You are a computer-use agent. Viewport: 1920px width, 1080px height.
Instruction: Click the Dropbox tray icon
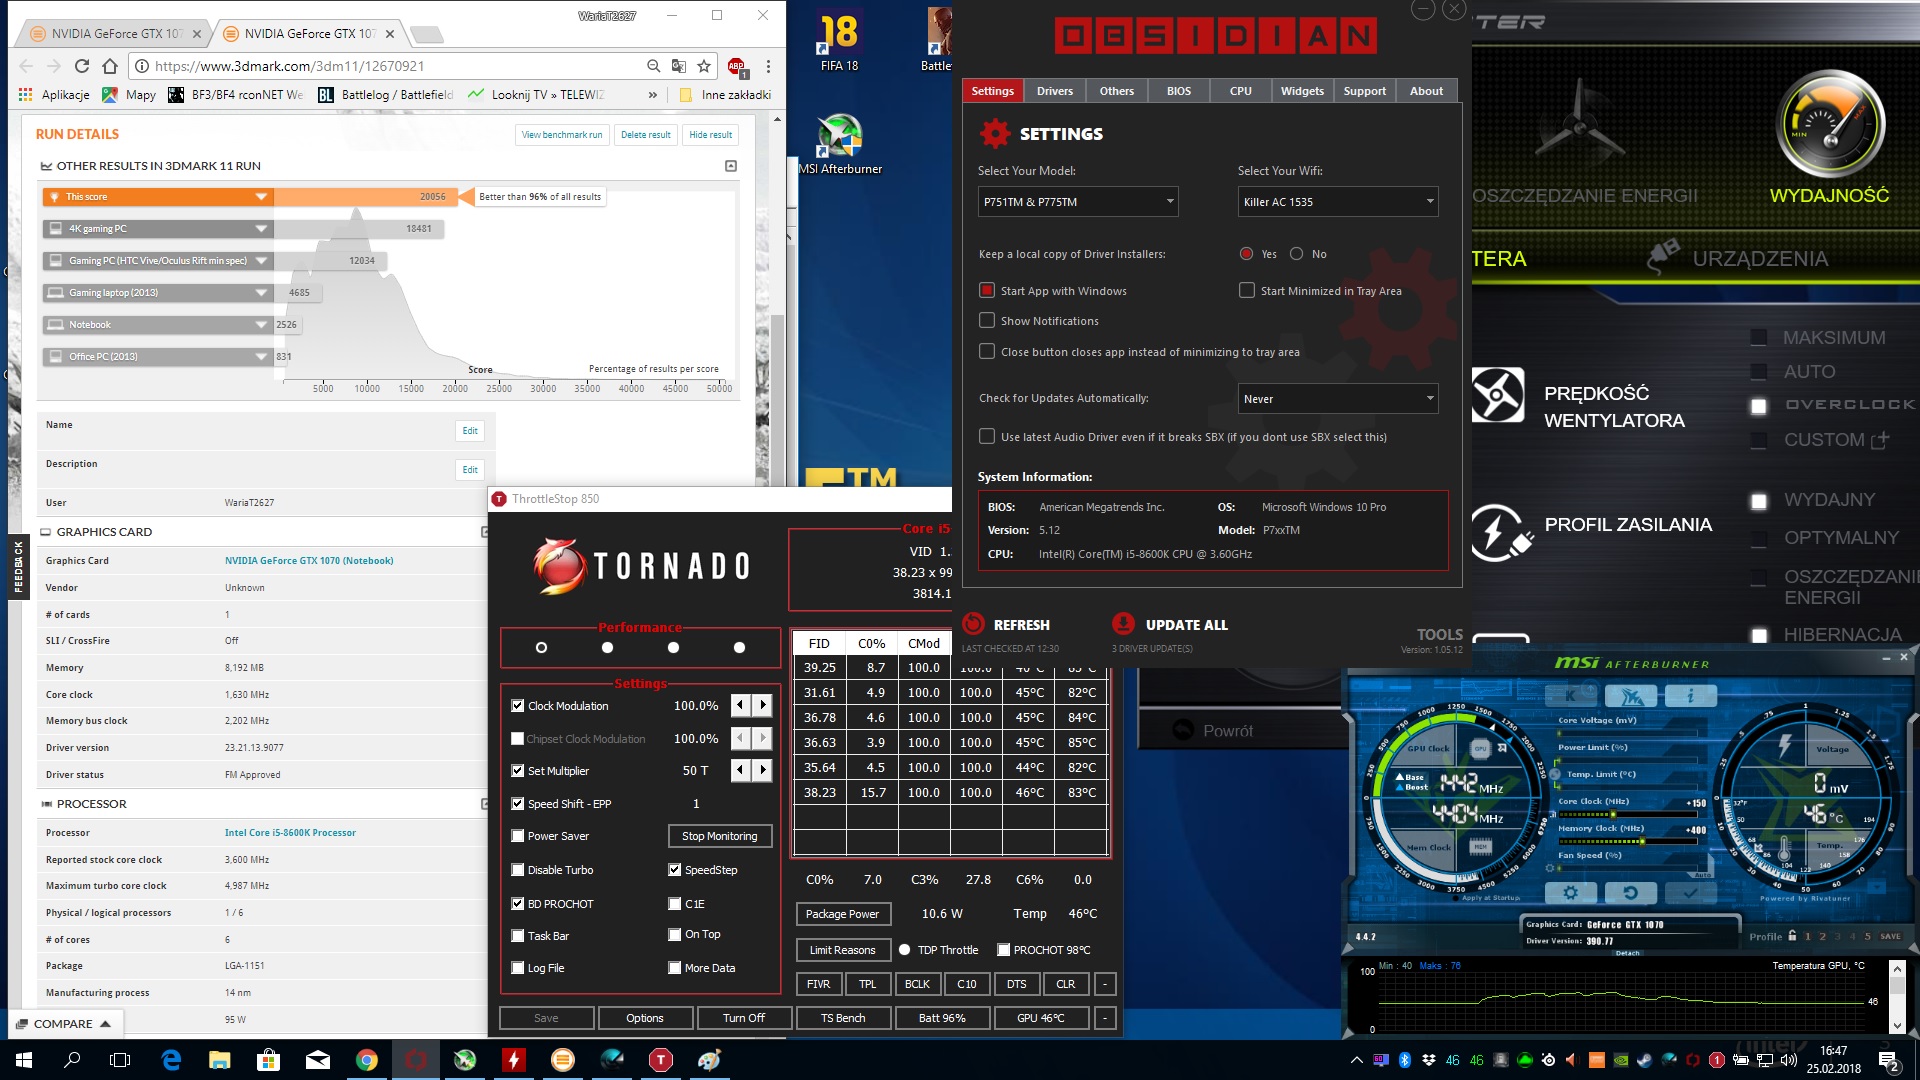pyautogui.click(x=1428, y=1060)
